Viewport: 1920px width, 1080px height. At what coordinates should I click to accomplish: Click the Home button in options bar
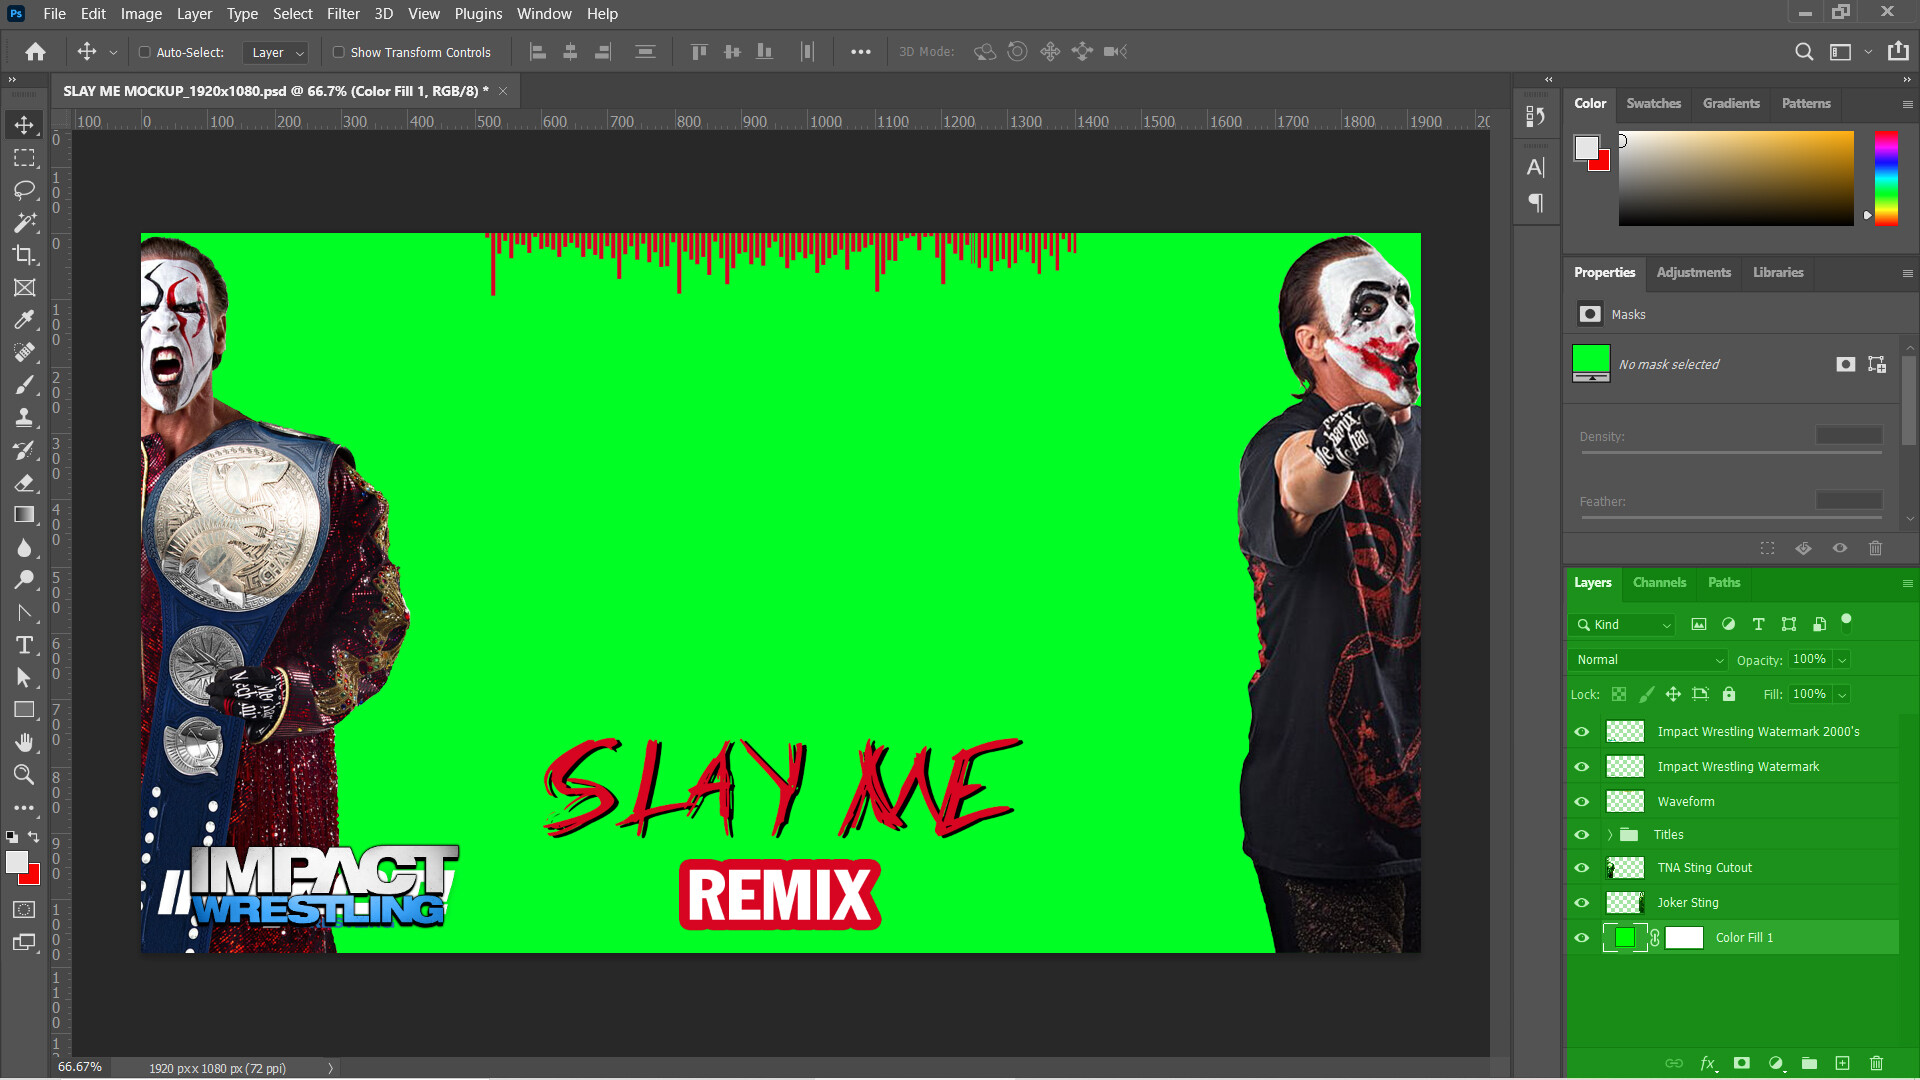[x=36, y=52]
